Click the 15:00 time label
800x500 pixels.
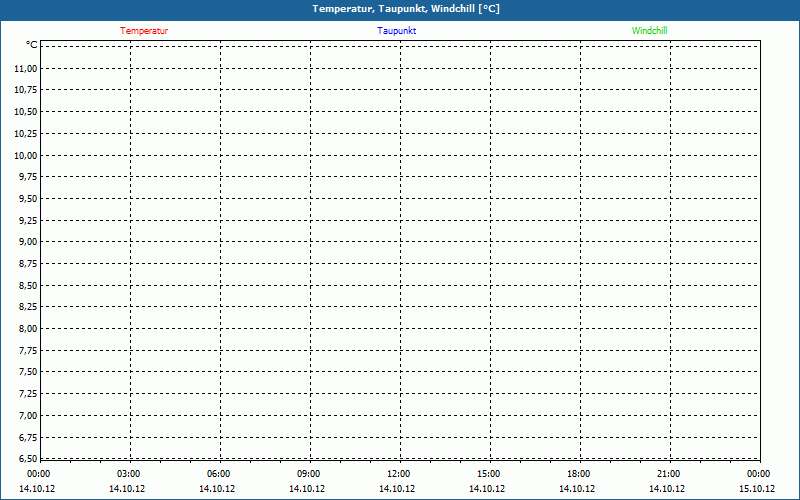click(x=489, y=474)
